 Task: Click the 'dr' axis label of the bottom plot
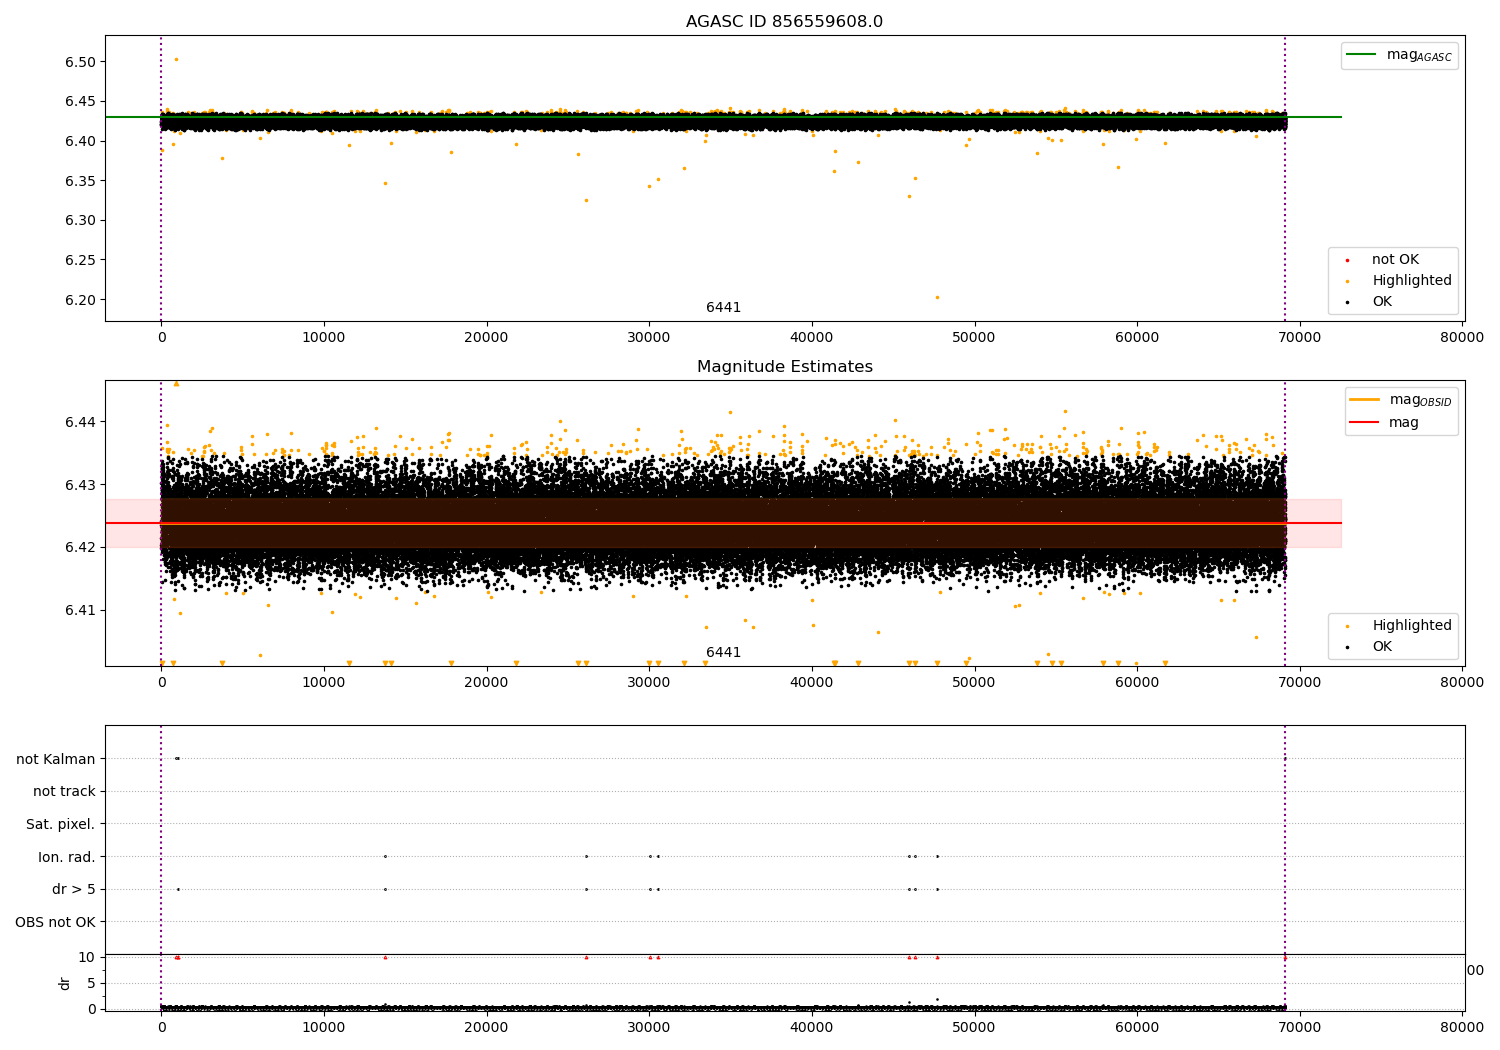[65, 983]
